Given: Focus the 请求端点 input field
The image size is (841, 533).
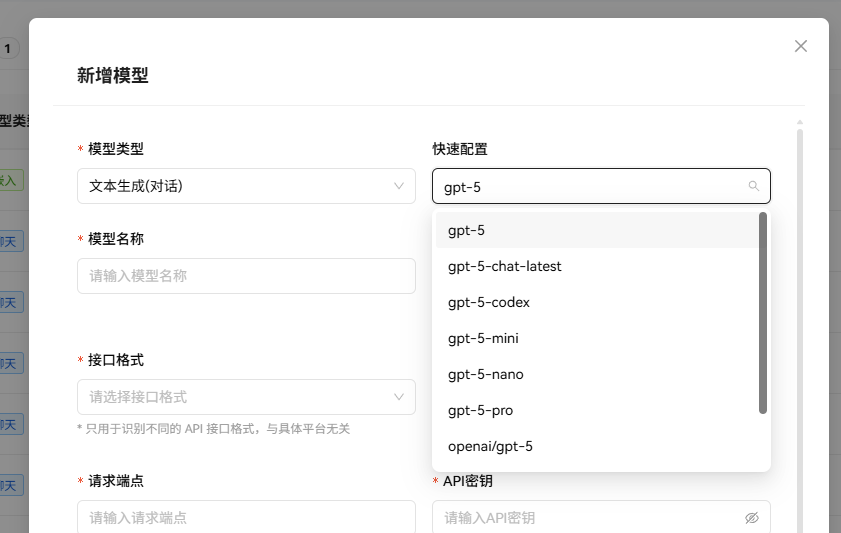Looking at the screenshot, I should point(246,517).
